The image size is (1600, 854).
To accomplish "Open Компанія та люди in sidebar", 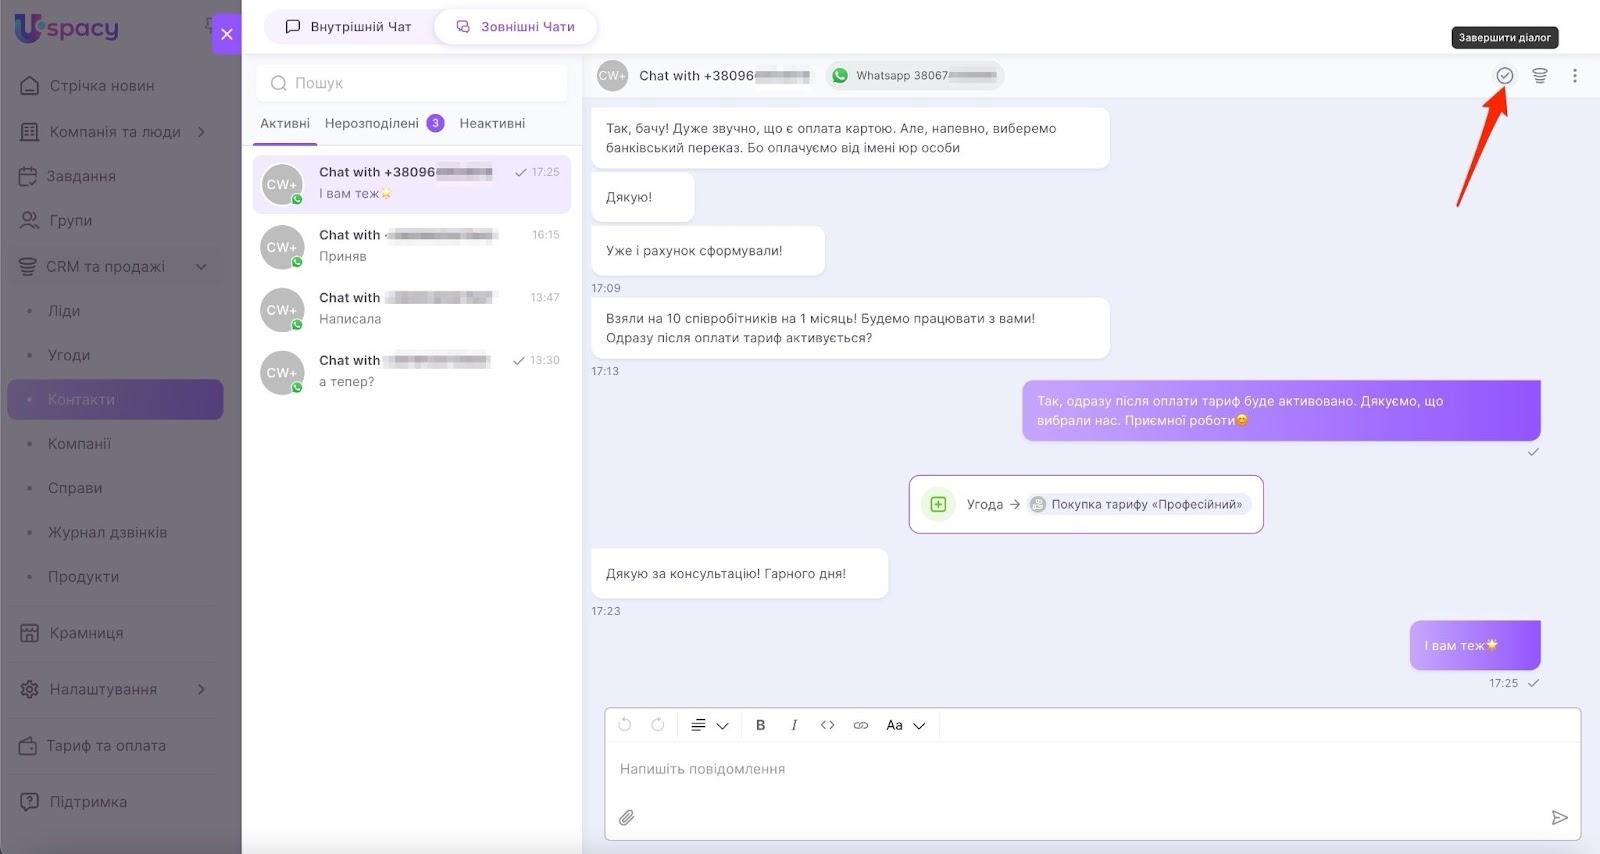I will (x=115, y=132).
